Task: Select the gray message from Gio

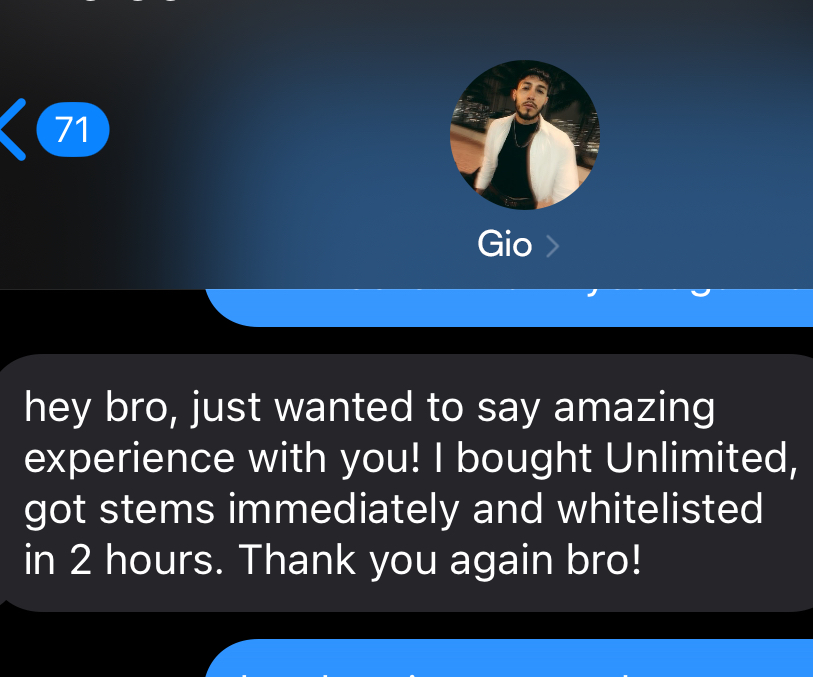Action: (406, 483)
